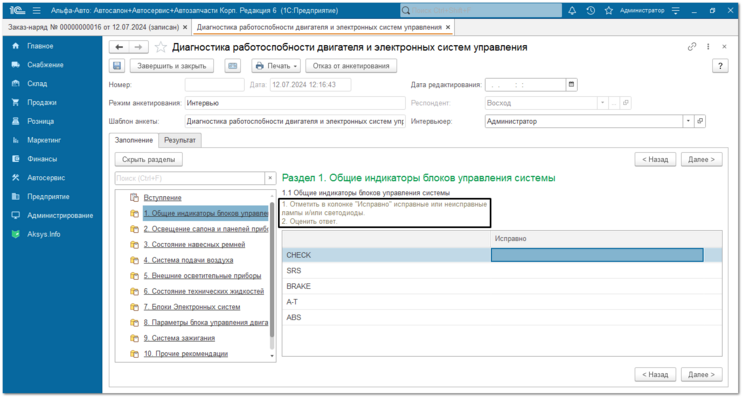Image resolution: width=743 pixels, height=398 pixels.
Task: Add form to favorites with the star
Action: [161, 47]
